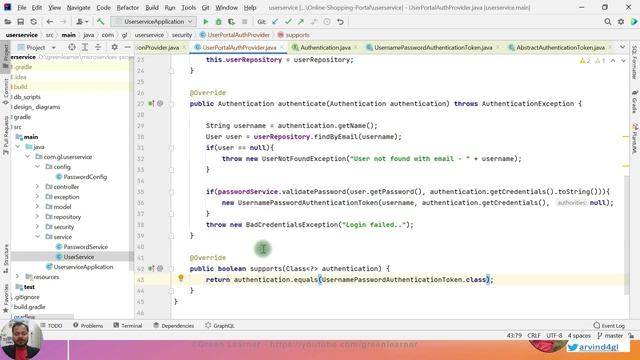Open Search Everywhere magnifier icon
Viewport: 640px width, 360px height.
[x=608, y=22]
